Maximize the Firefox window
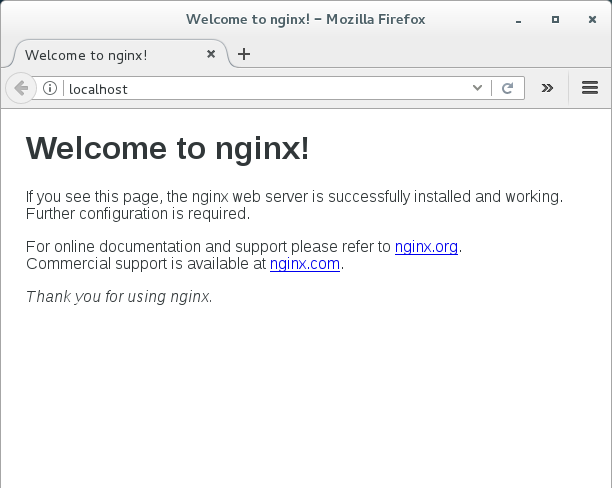Image resolution: width=612 pixels, height=488 pixels. tap(555, 20)
